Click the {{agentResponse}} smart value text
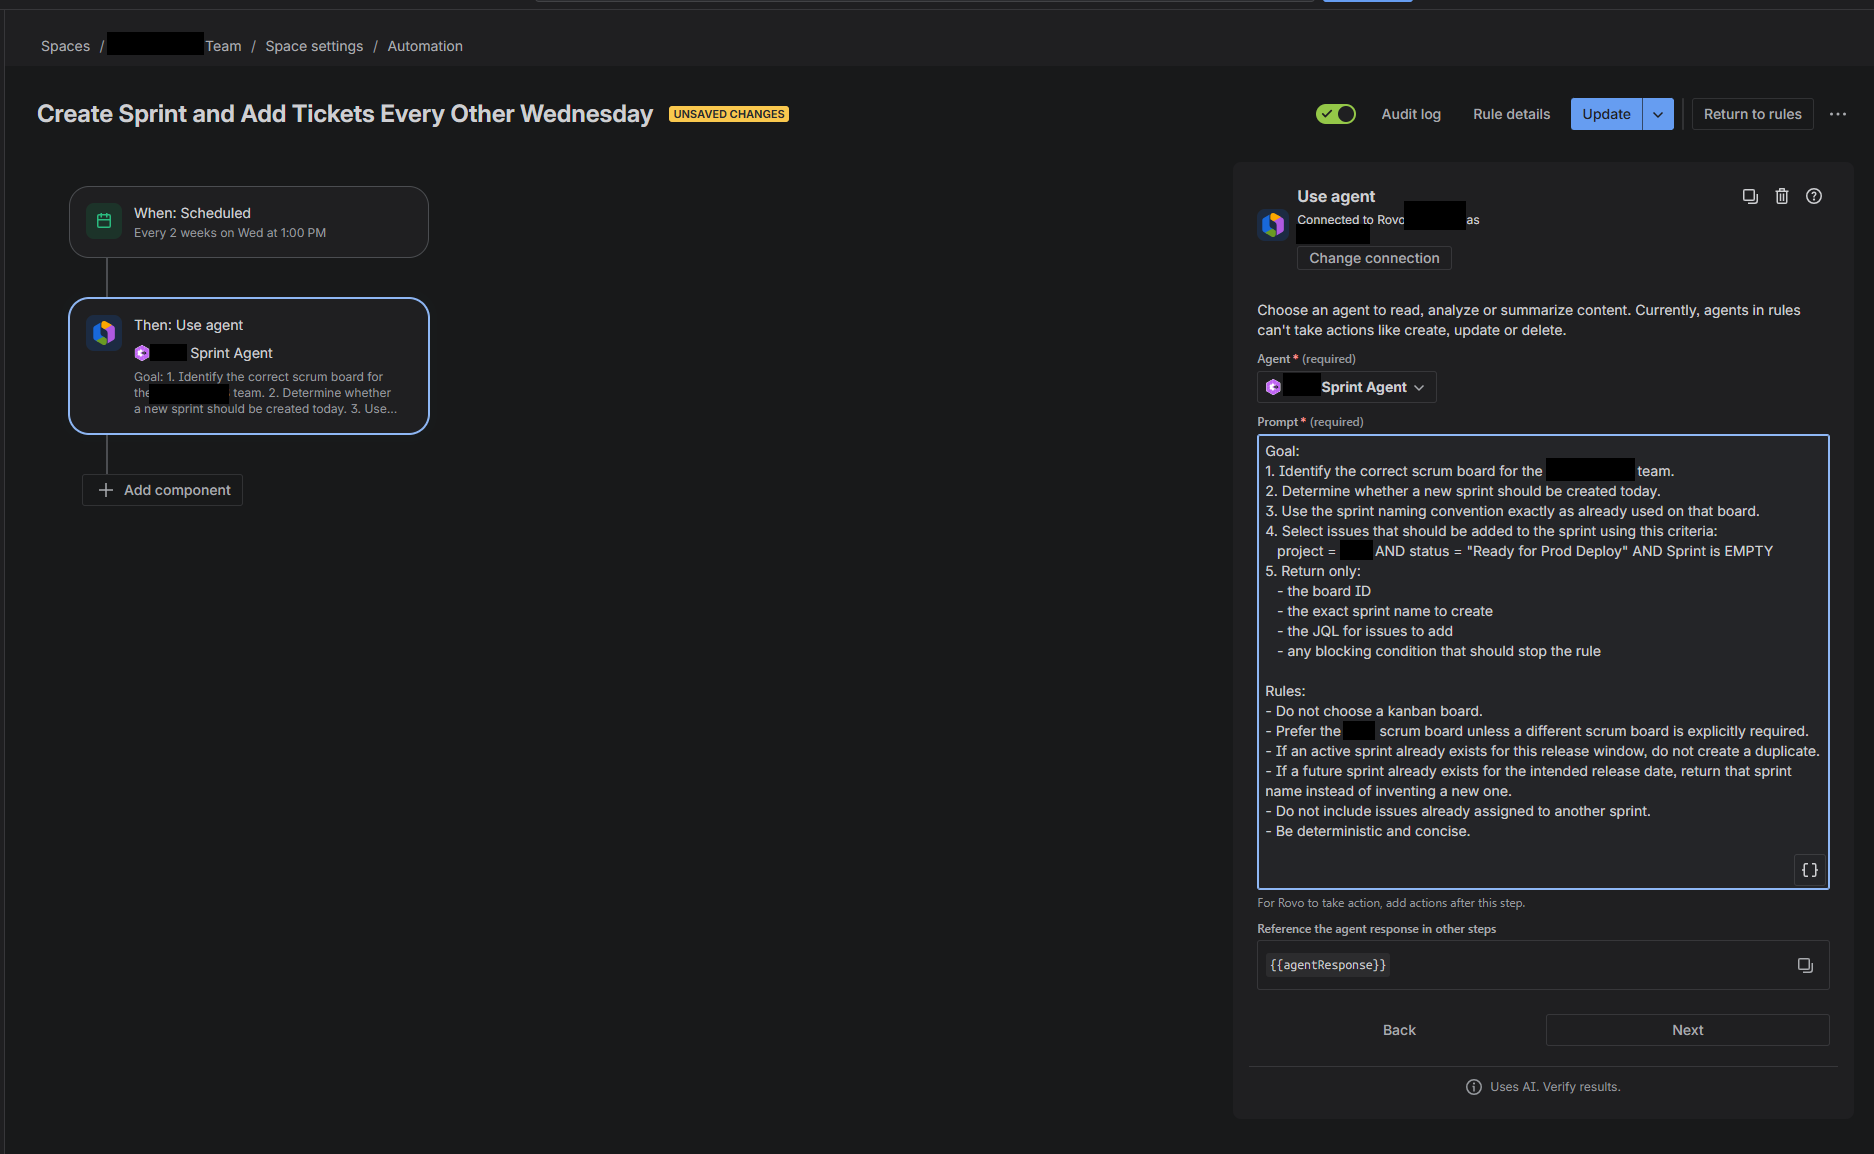Image resolution: width=1874 pixels, height=1154 pixels. (1328, 965)
